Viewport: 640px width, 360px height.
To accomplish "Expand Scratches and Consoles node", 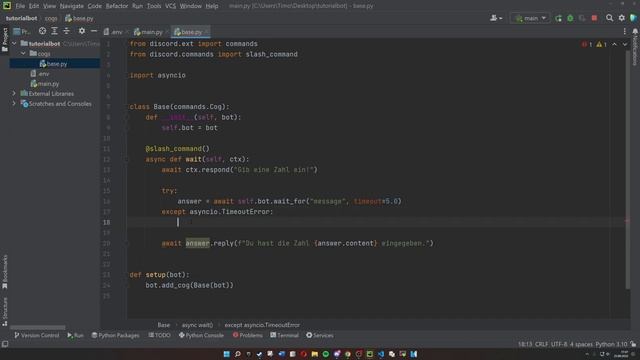I will [14, 104].
